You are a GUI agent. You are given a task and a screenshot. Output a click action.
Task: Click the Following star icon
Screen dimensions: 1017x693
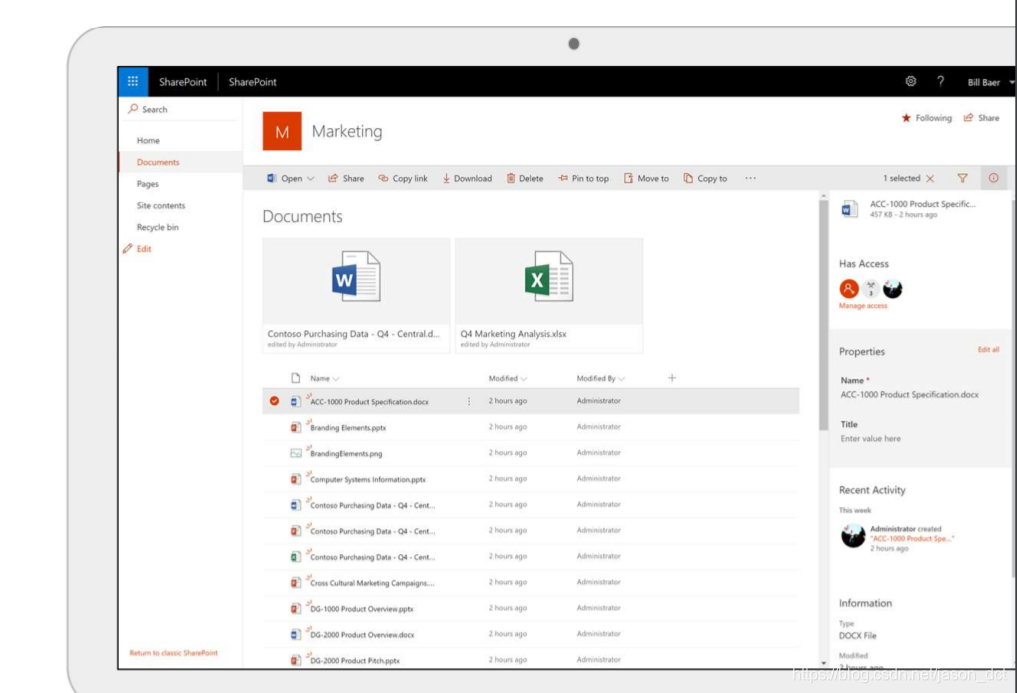coord(906,118)
